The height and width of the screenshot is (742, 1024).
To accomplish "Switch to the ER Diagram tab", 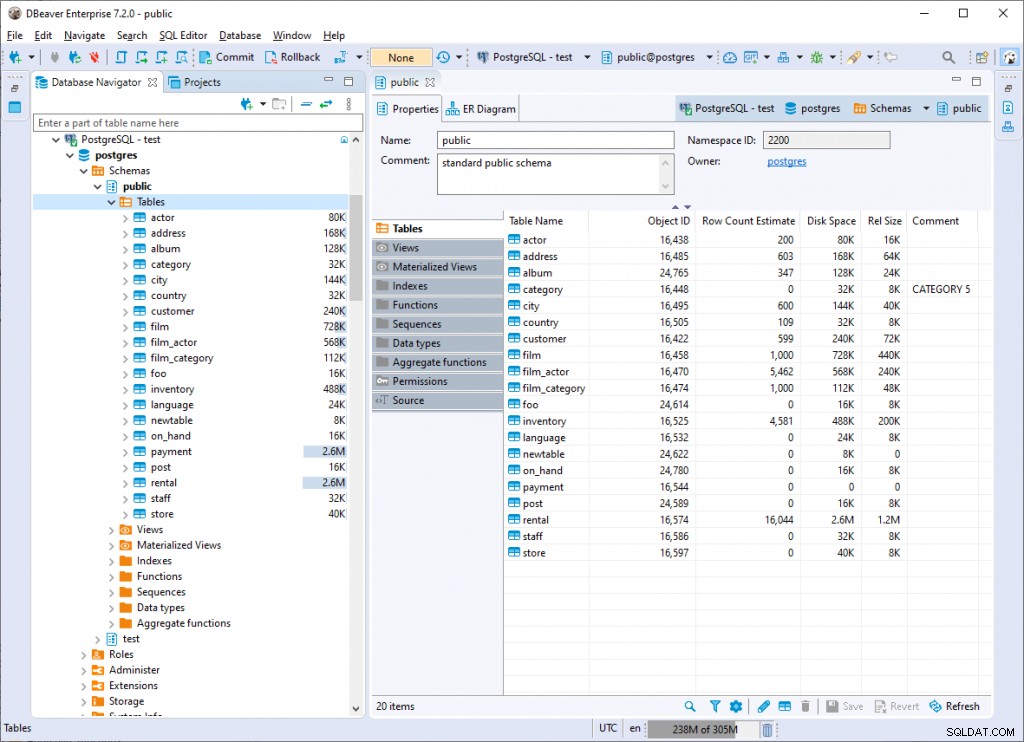I will click(481, 109).
